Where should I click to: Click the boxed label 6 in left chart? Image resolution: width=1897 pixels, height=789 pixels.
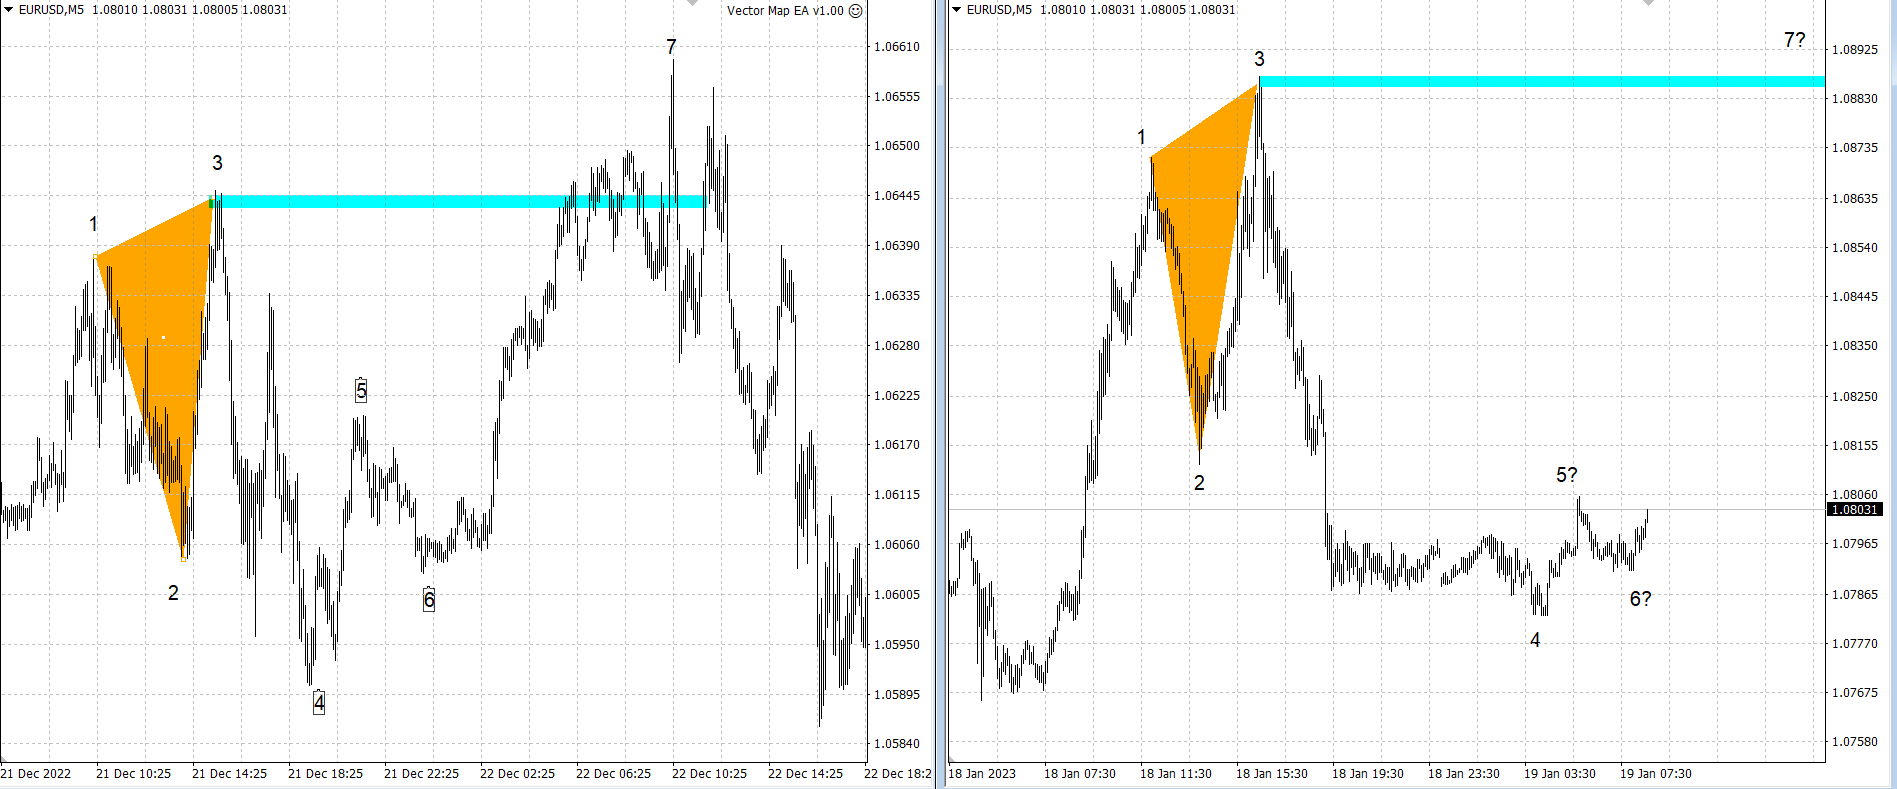point(429,599)
